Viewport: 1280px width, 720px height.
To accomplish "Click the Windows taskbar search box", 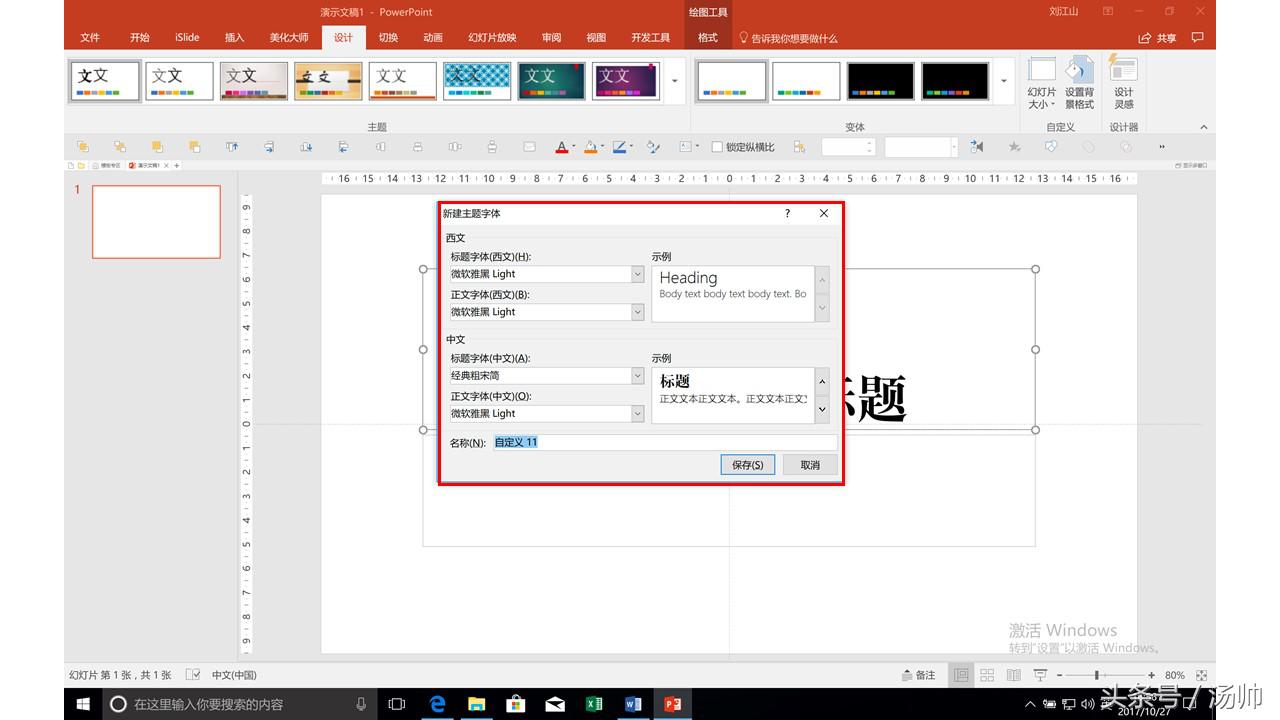I will coord(239,704).
